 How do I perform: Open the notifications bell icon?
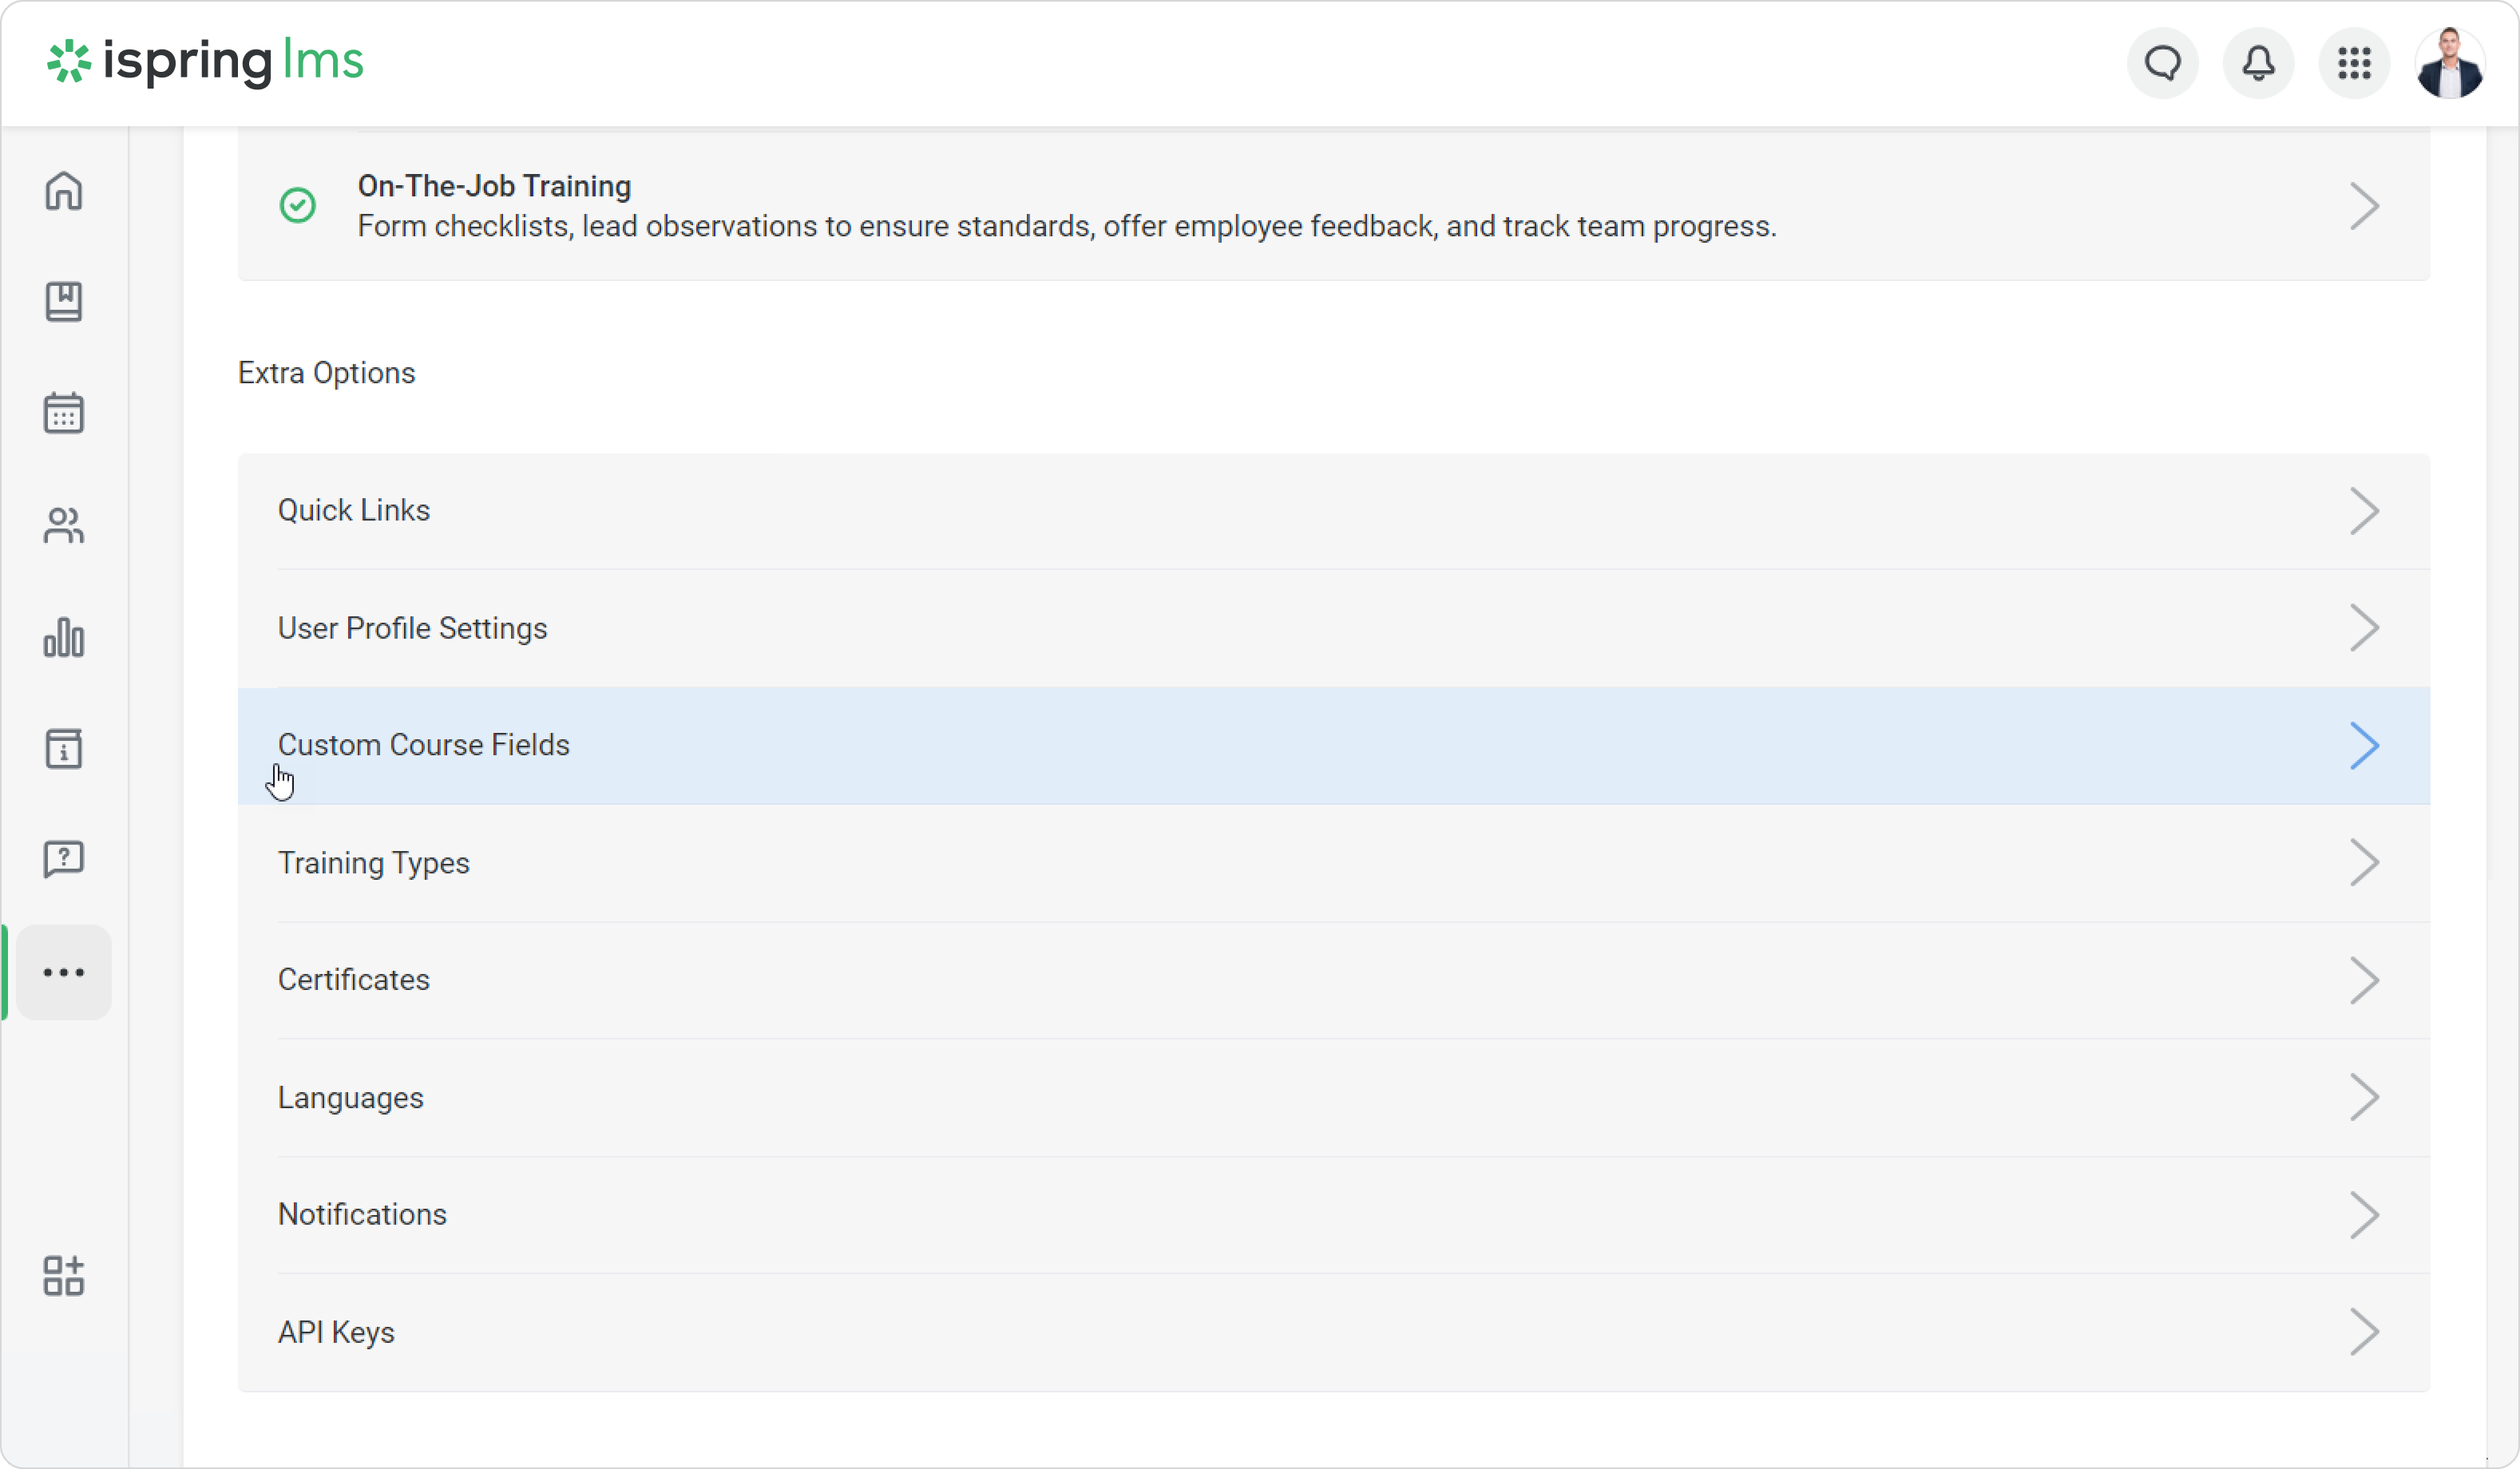(x=2258, y=63)
